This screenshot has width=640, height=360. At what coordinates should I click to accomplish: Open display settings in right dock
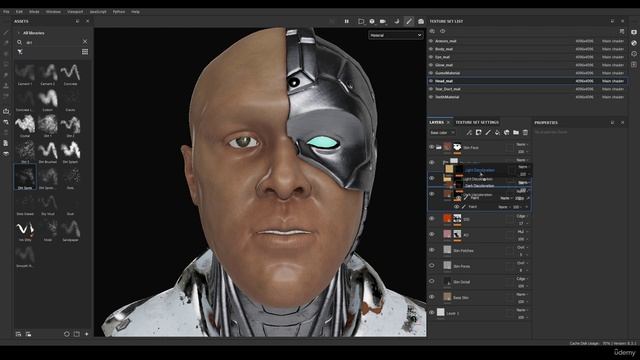634,32
